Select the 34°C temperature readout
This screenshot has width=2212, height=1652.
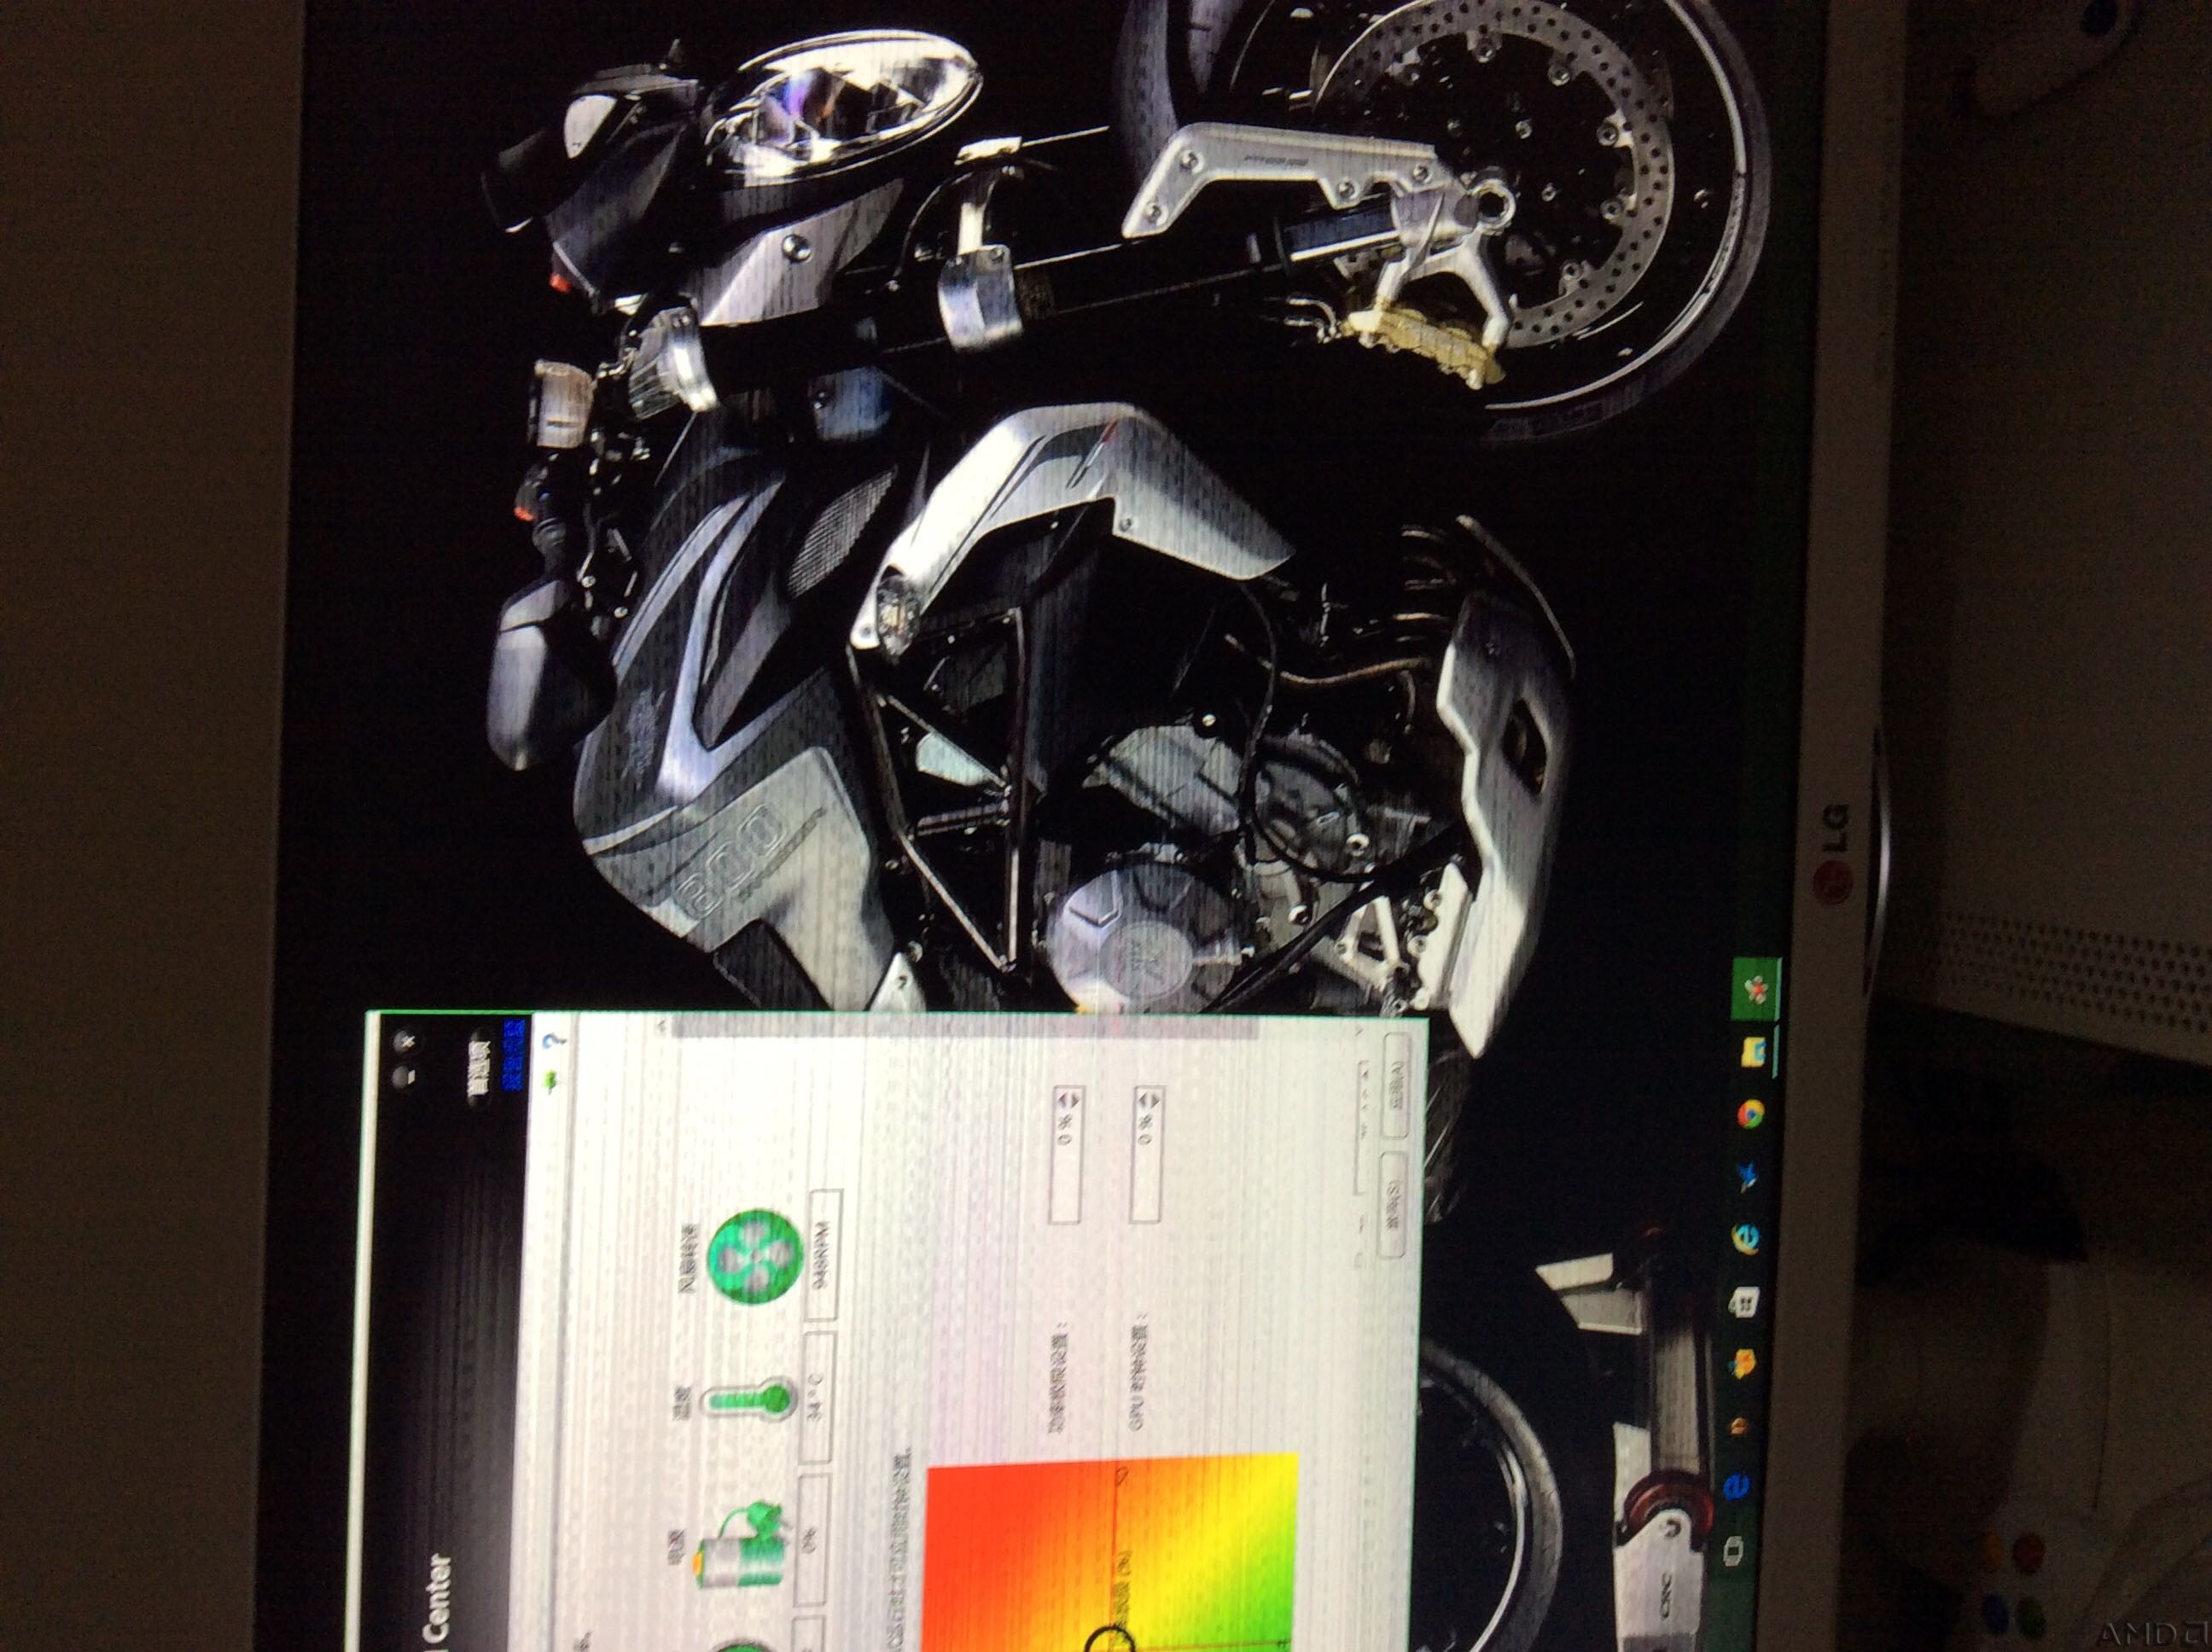click(818, 1397)
